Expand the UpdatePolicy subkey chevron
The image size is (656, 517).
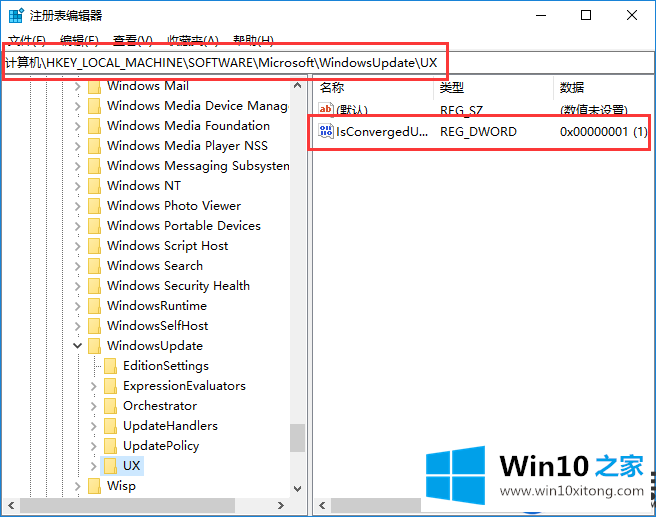point(94,446)
